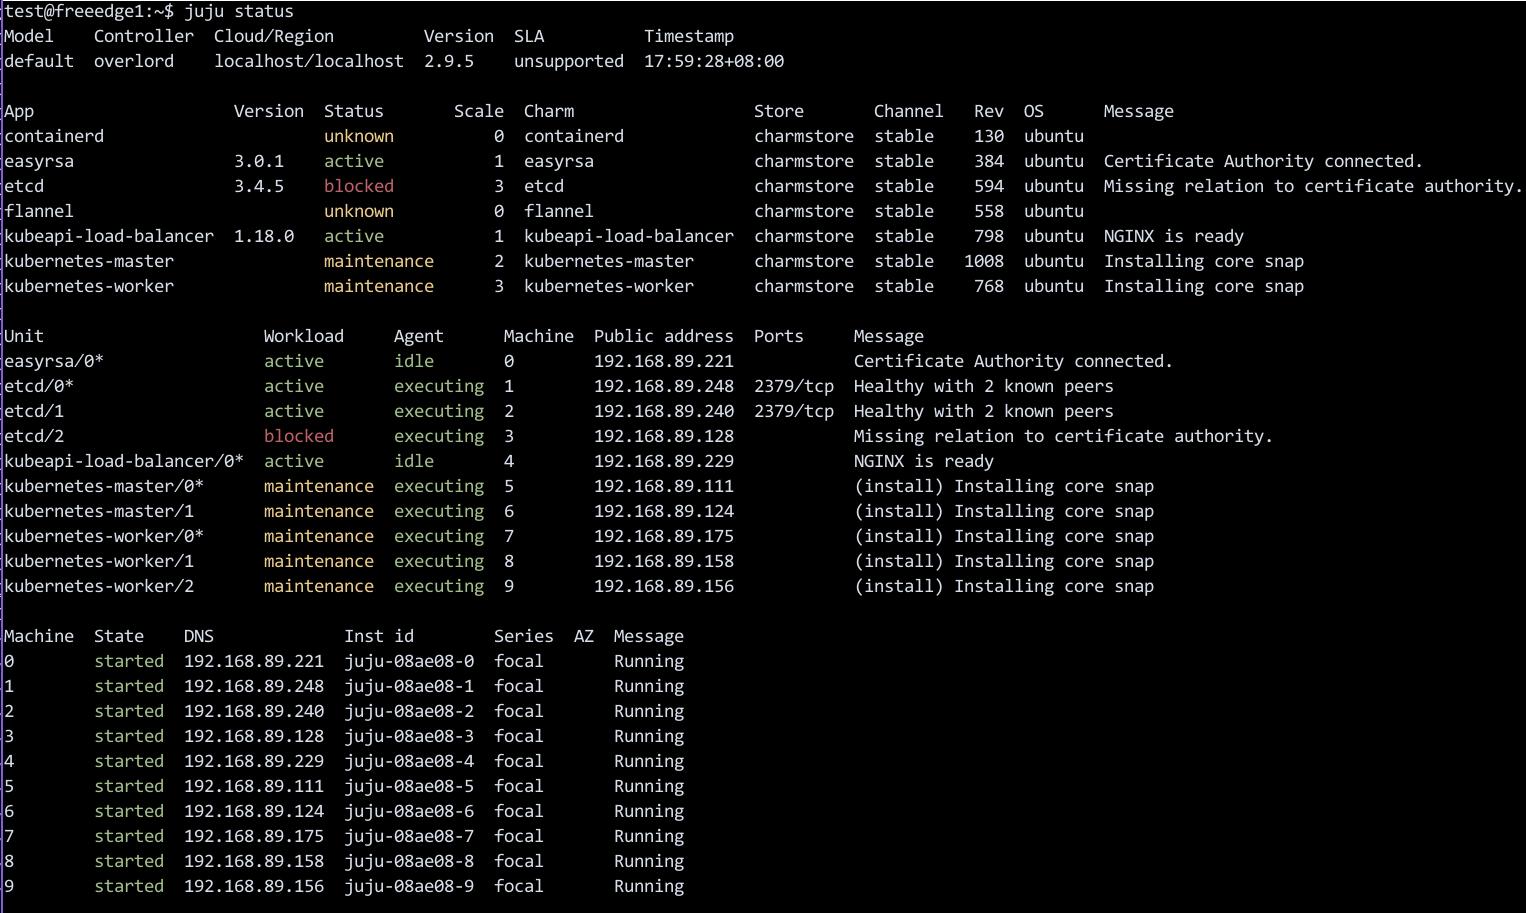Click the 'localhost/localhost' cloud region value
The image size is (1526, 913).
(x=309, y=61)
